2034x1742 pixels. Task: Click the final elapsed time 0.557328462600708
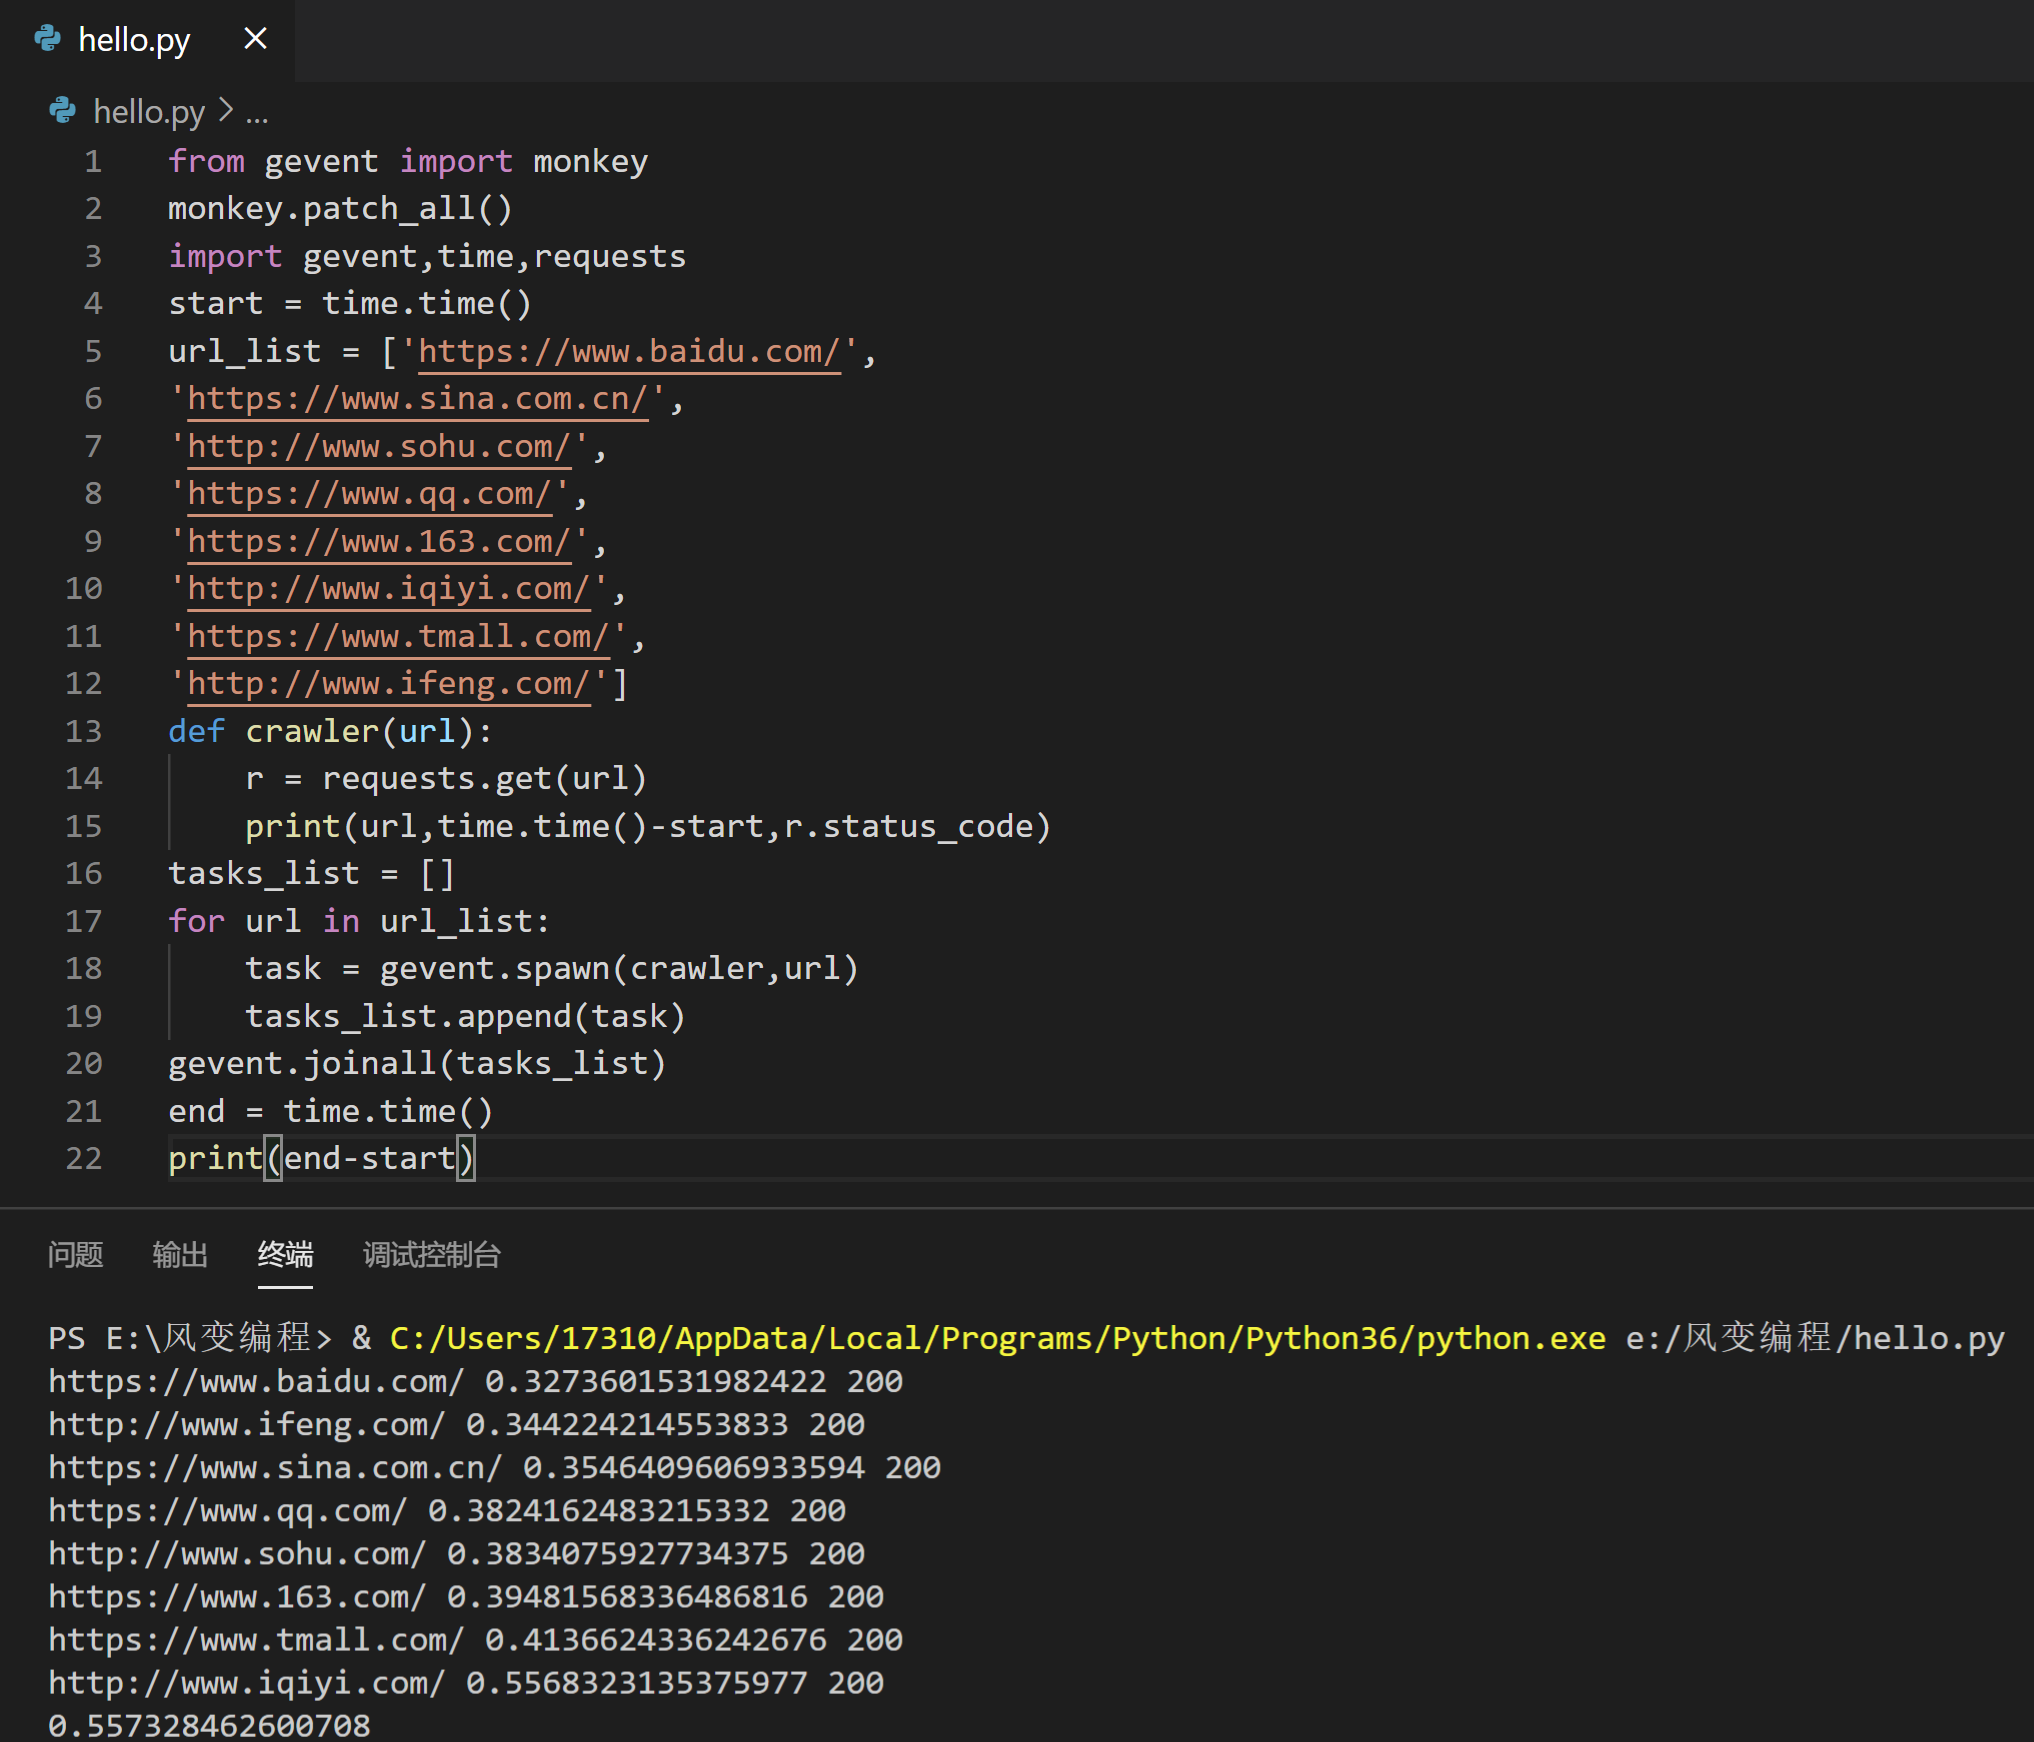(209, 1725)
